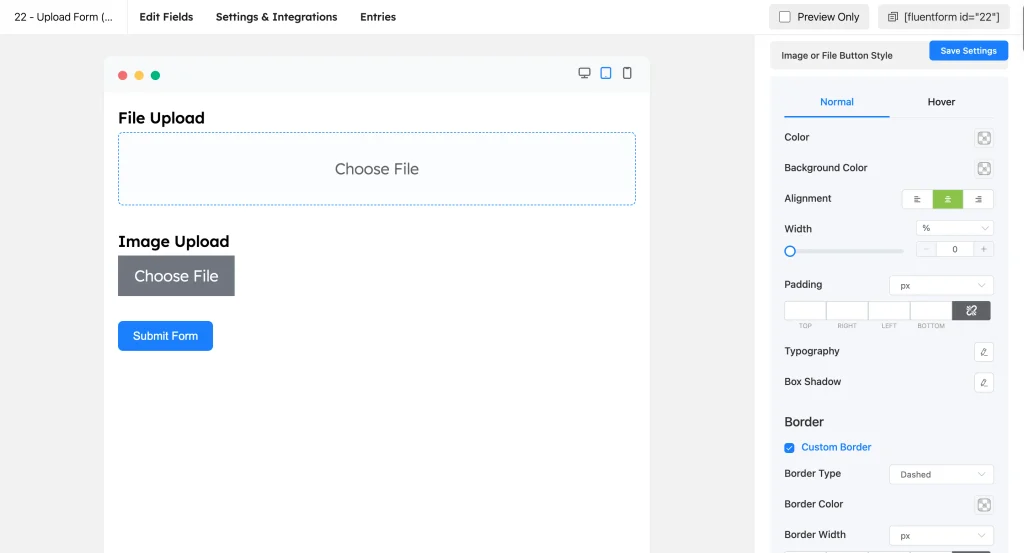Switch to mobile preview icon
The height and width of the screenshot is (553, 1024).
627,73
